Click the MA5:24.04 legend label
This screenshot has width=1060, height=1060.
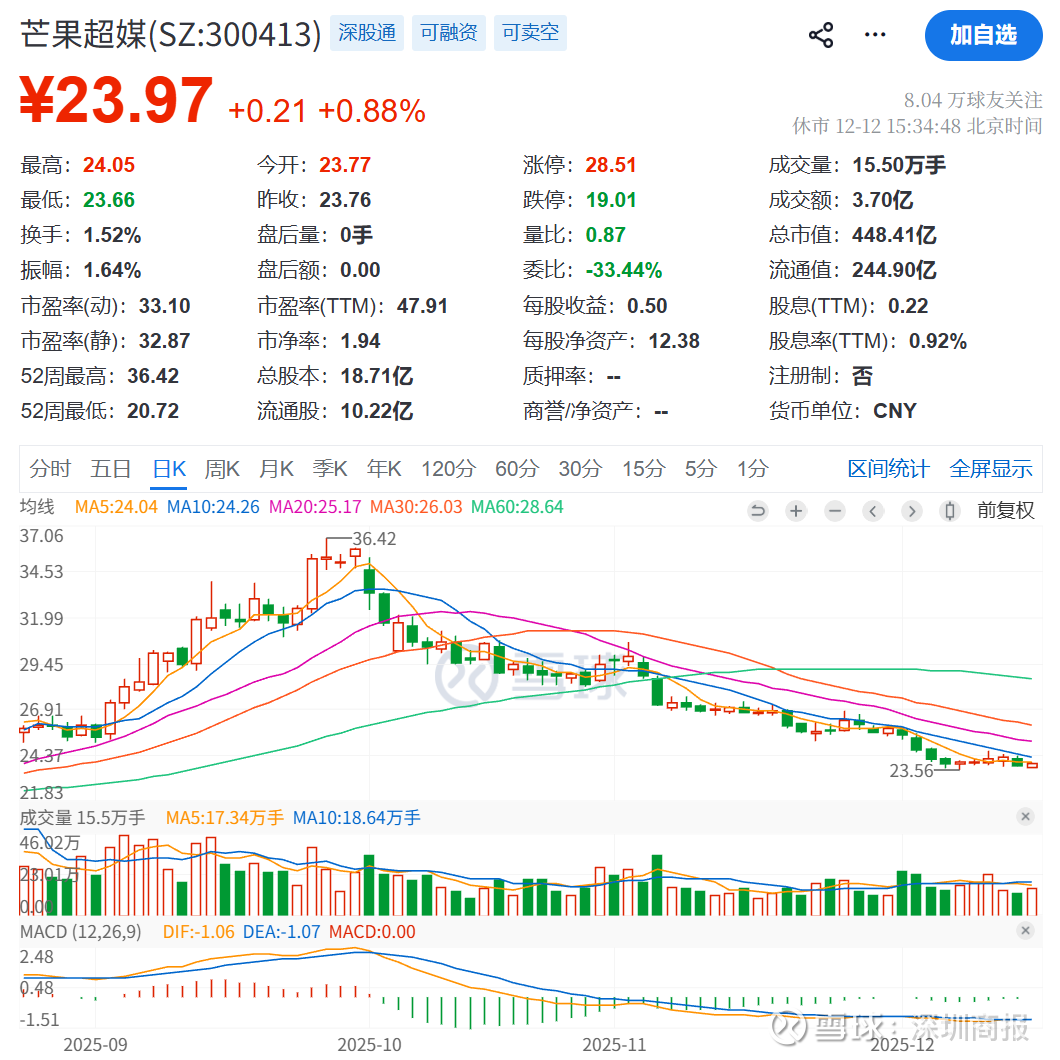(x=116, y=507)
